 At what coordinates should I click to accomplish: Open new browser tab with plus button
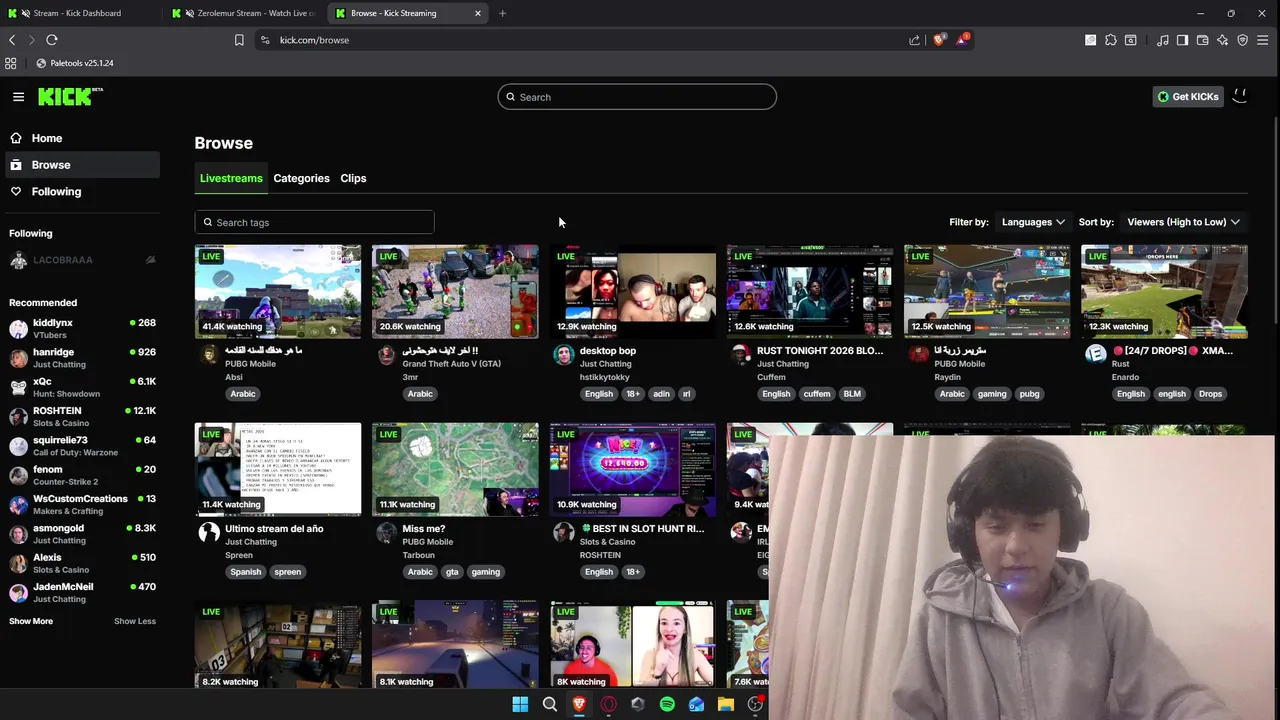502,13
